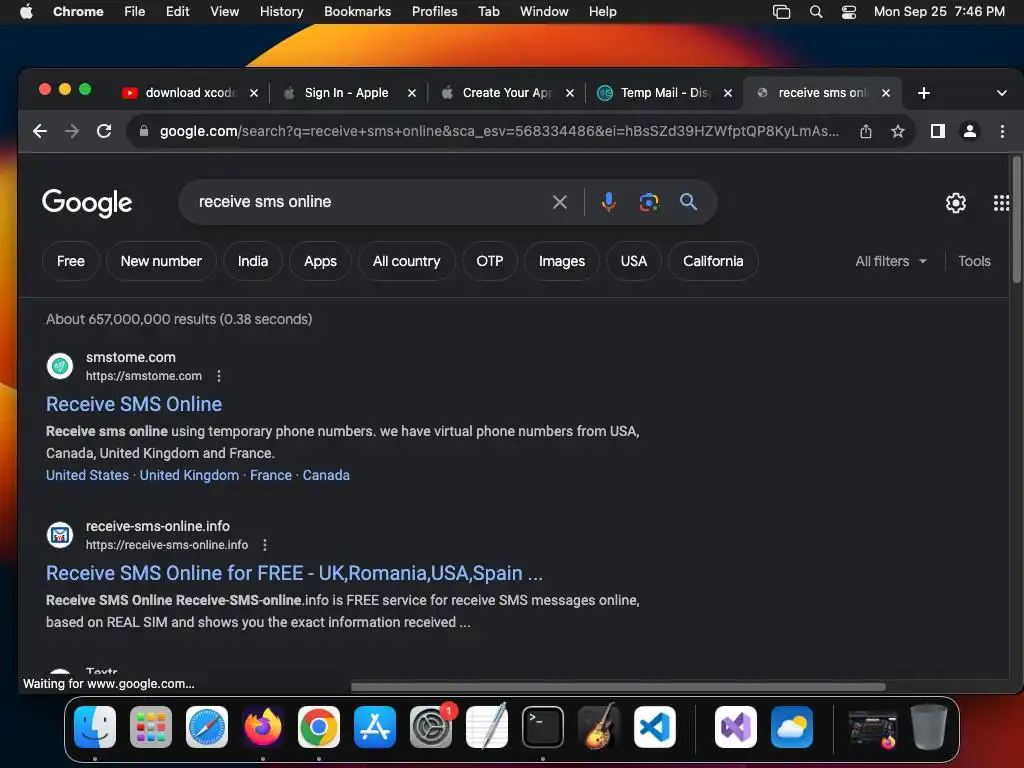
Task: Select the India filter chip
Action: coord(253,261)
